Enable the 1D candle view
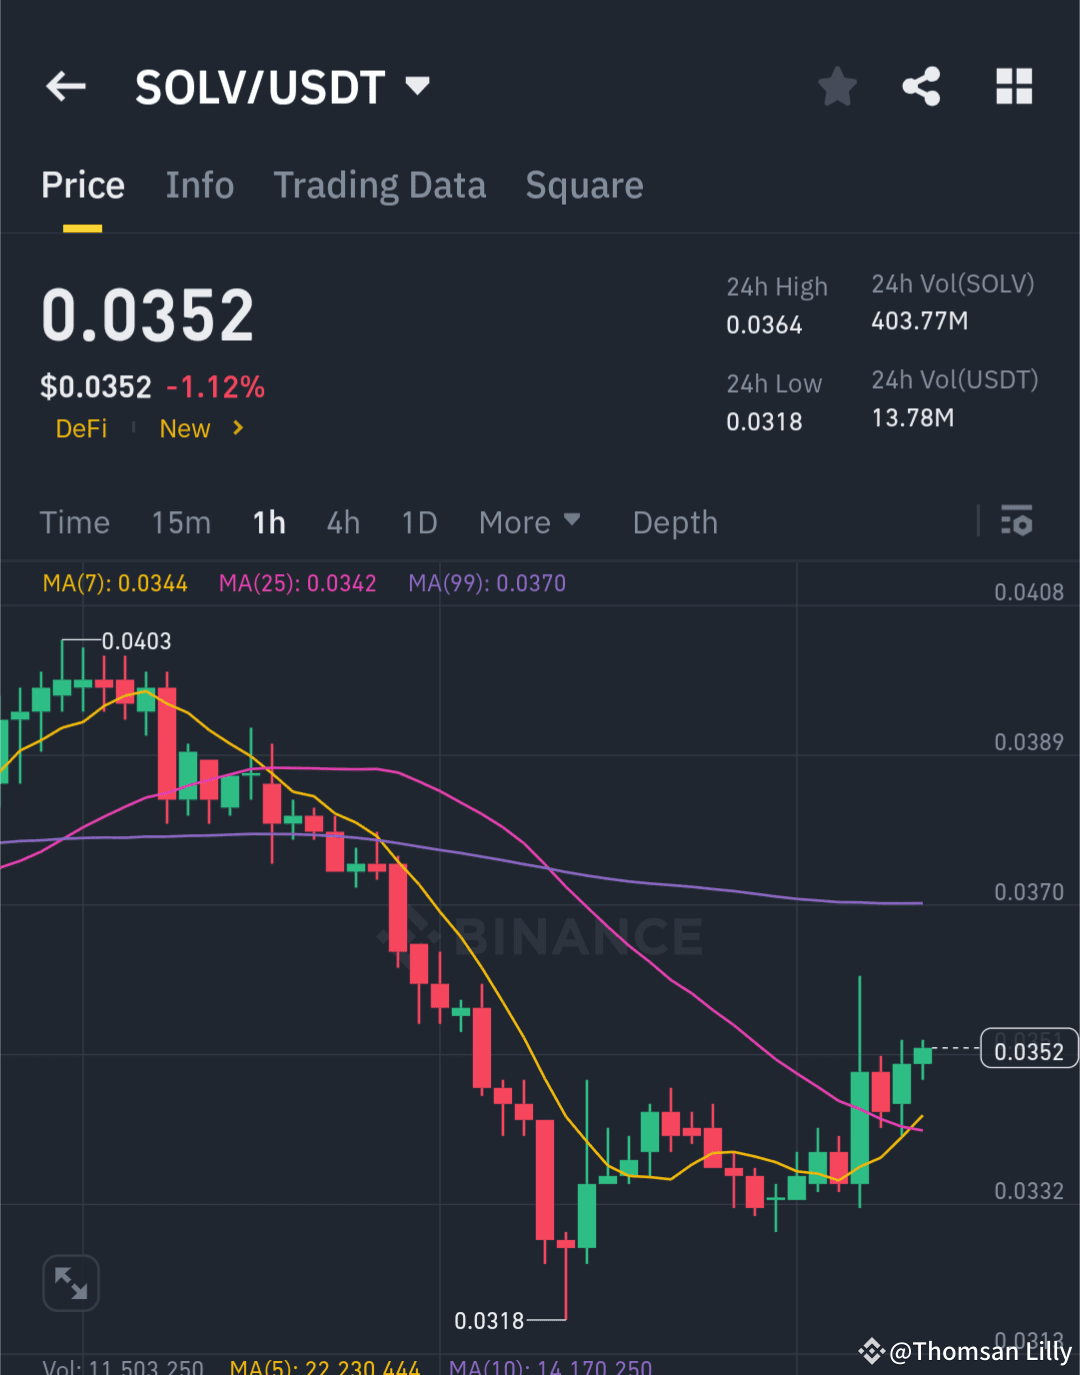Viewport: 1080px width, 1375px height. 419,521
